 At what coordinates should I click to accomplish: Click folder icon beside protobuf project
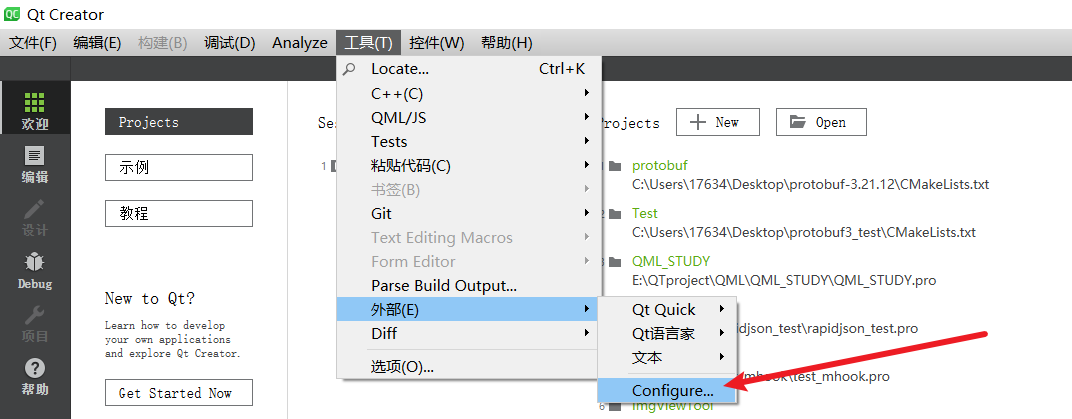coord(615,165)
